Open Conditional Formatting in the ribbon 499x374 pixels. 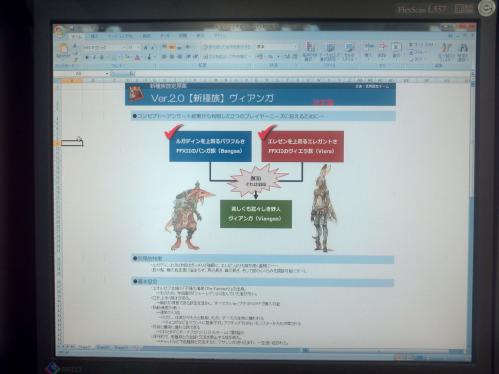point(310,52)
